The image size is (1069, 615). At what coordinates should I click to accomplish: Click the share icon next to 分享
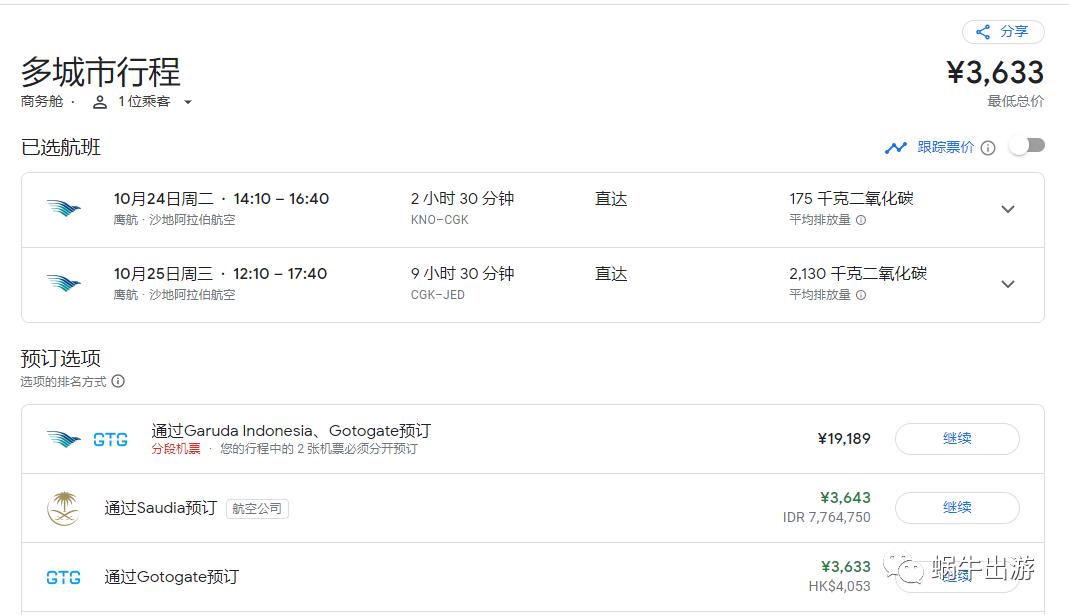click(x=981, y=32)
